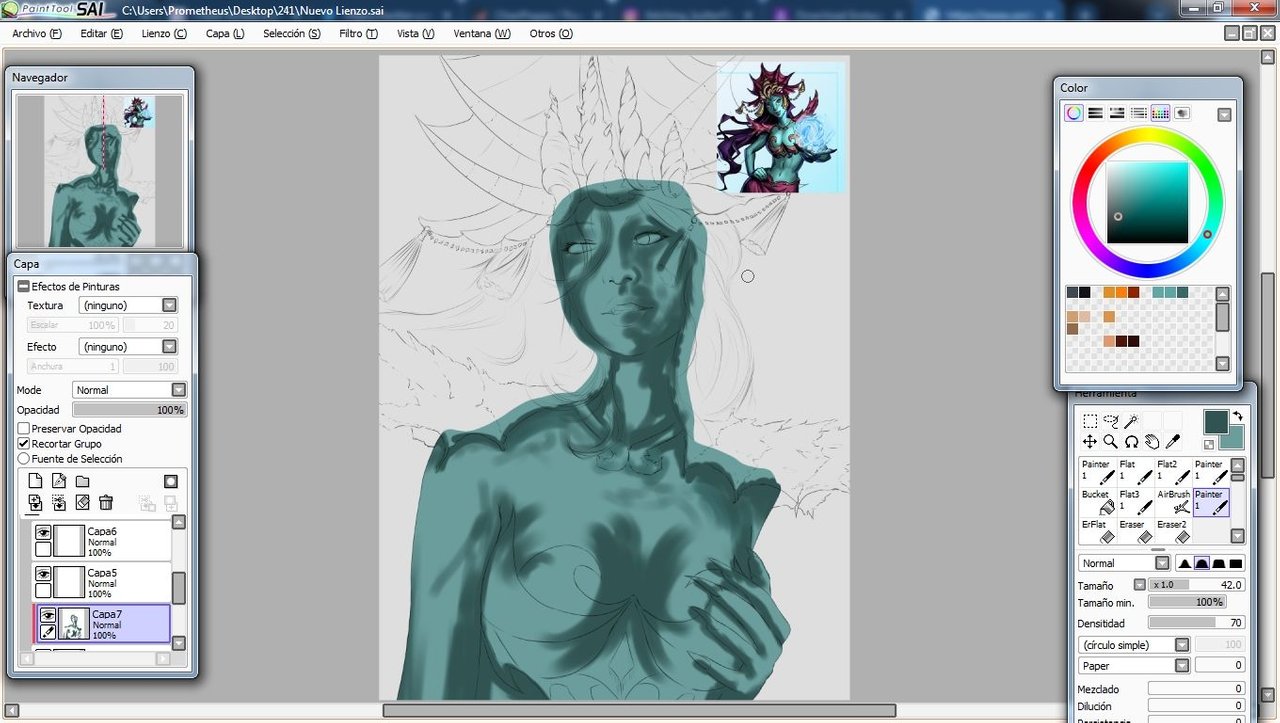Choose the AirBrush tool
This screenshot has height=723, width=1280.
(1173, 501)
